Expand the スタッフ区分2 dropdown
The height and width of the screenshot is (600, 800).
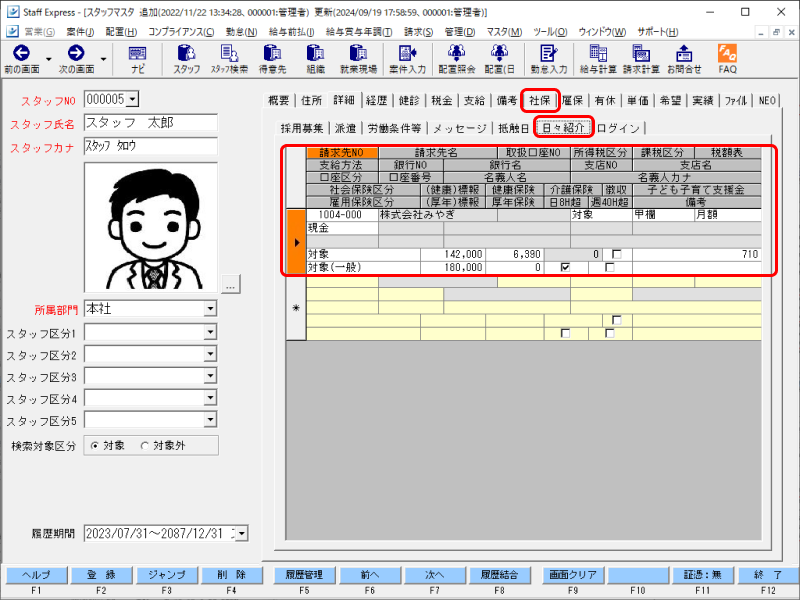click(210, 354)
